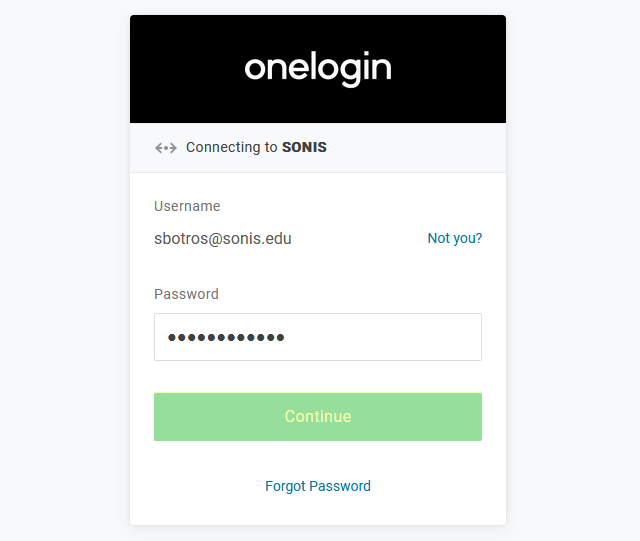The height and width of the screenshot is (541, 640).
Task: Click the connecting arrows icon
Action: 165,148
